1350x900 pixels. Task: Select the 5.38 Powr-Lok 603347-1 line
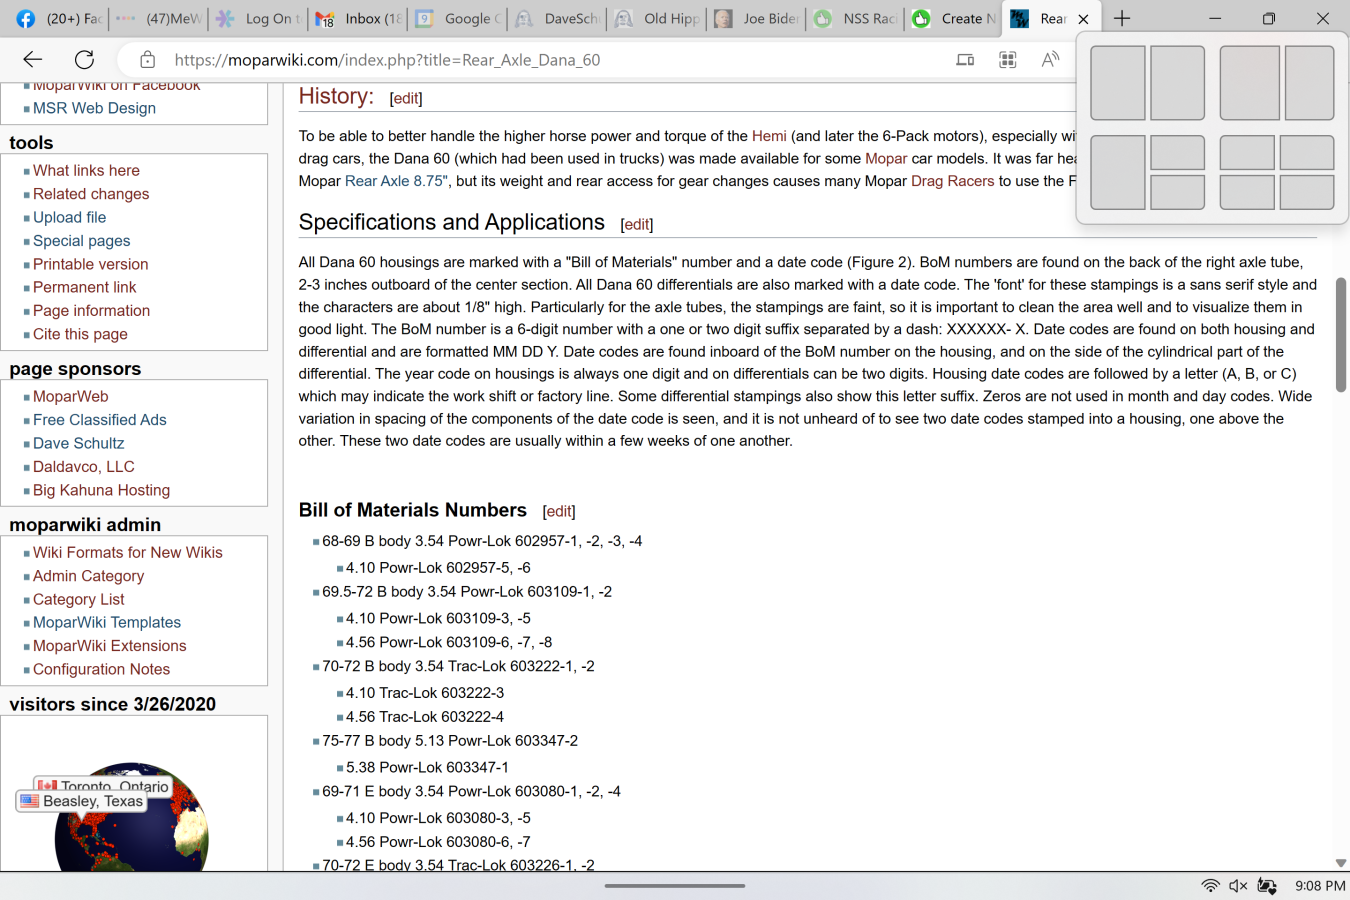pyautogui.click(x=427, y=767)
